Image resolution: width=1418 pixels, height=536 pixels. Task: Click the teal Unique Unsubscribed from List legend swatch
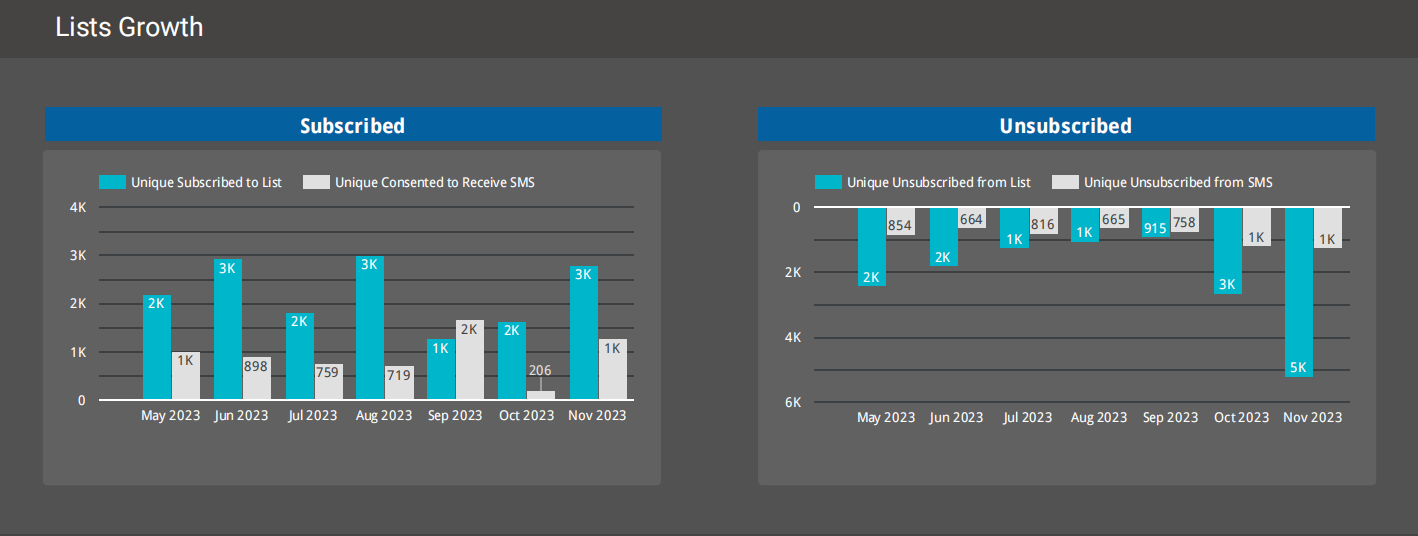coord(828,182)
